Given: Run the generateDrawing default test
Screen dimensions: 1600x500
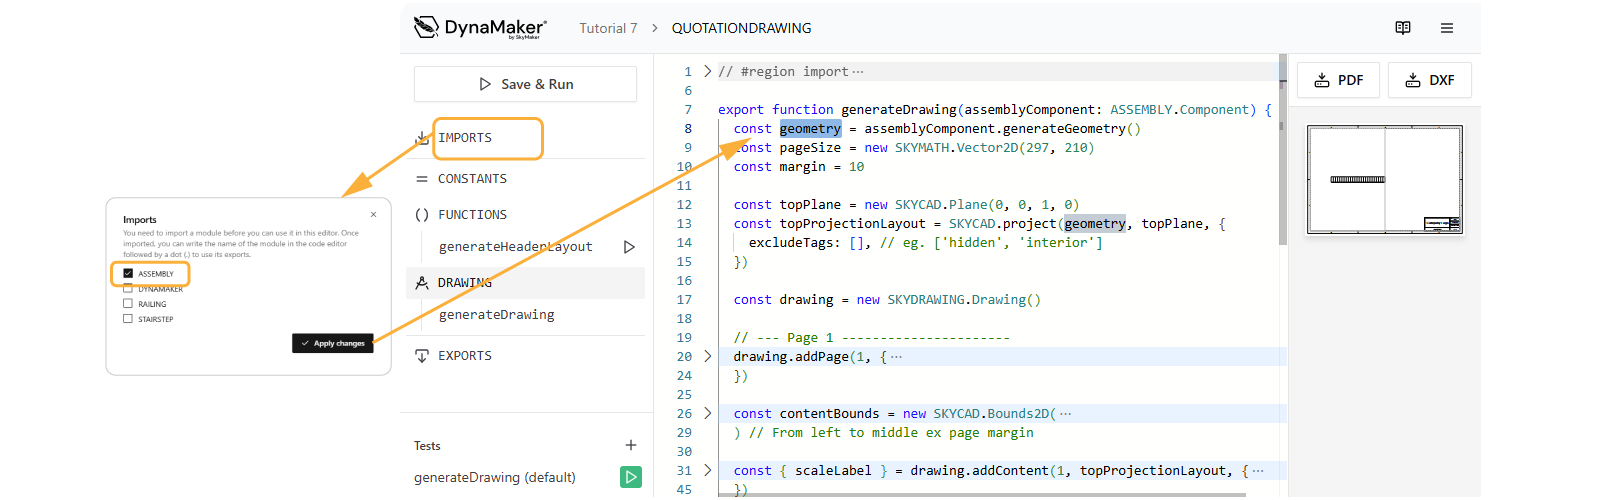Looking at the screenshot, I should (x=631, y=477).
